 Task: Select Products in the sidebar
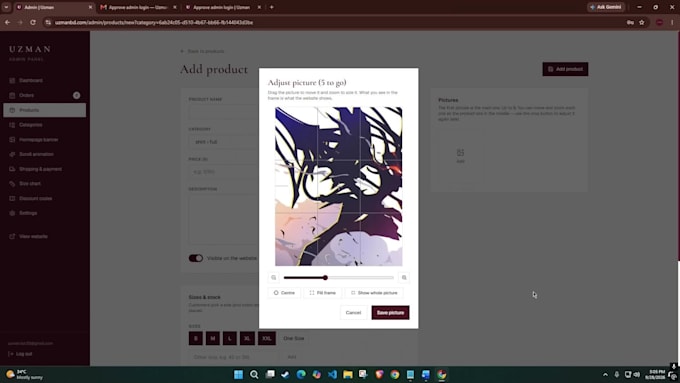(x=44, y=110)
